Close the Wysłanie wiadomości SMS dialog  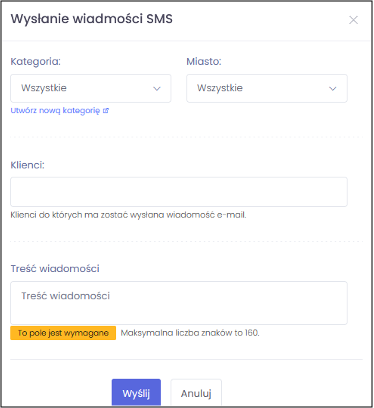[x=353, y=20]
